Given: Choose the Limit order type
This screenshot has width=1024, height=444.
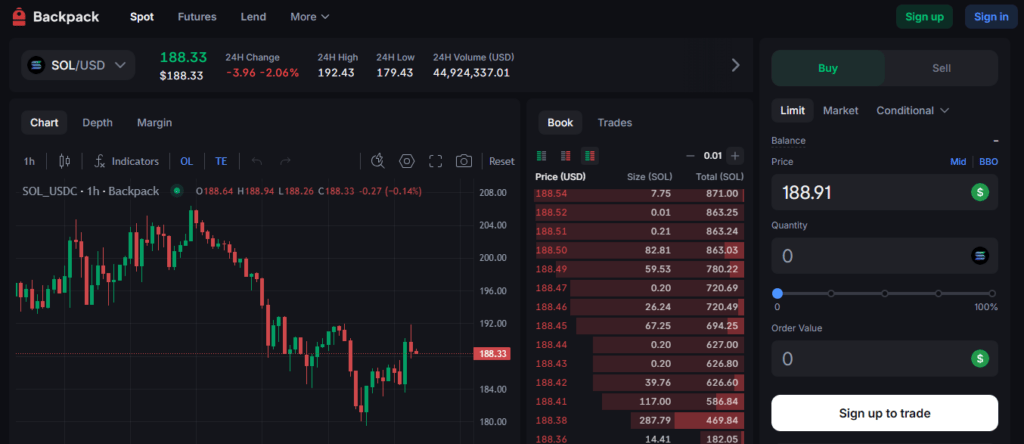Looking at the screenshot, I should (792, 111).
